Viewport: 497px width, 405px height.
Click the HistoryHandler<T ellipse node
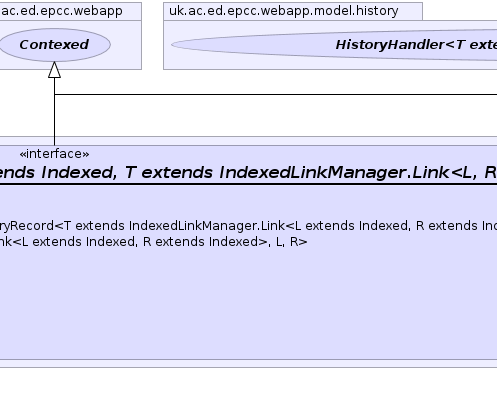click(334, 45)
